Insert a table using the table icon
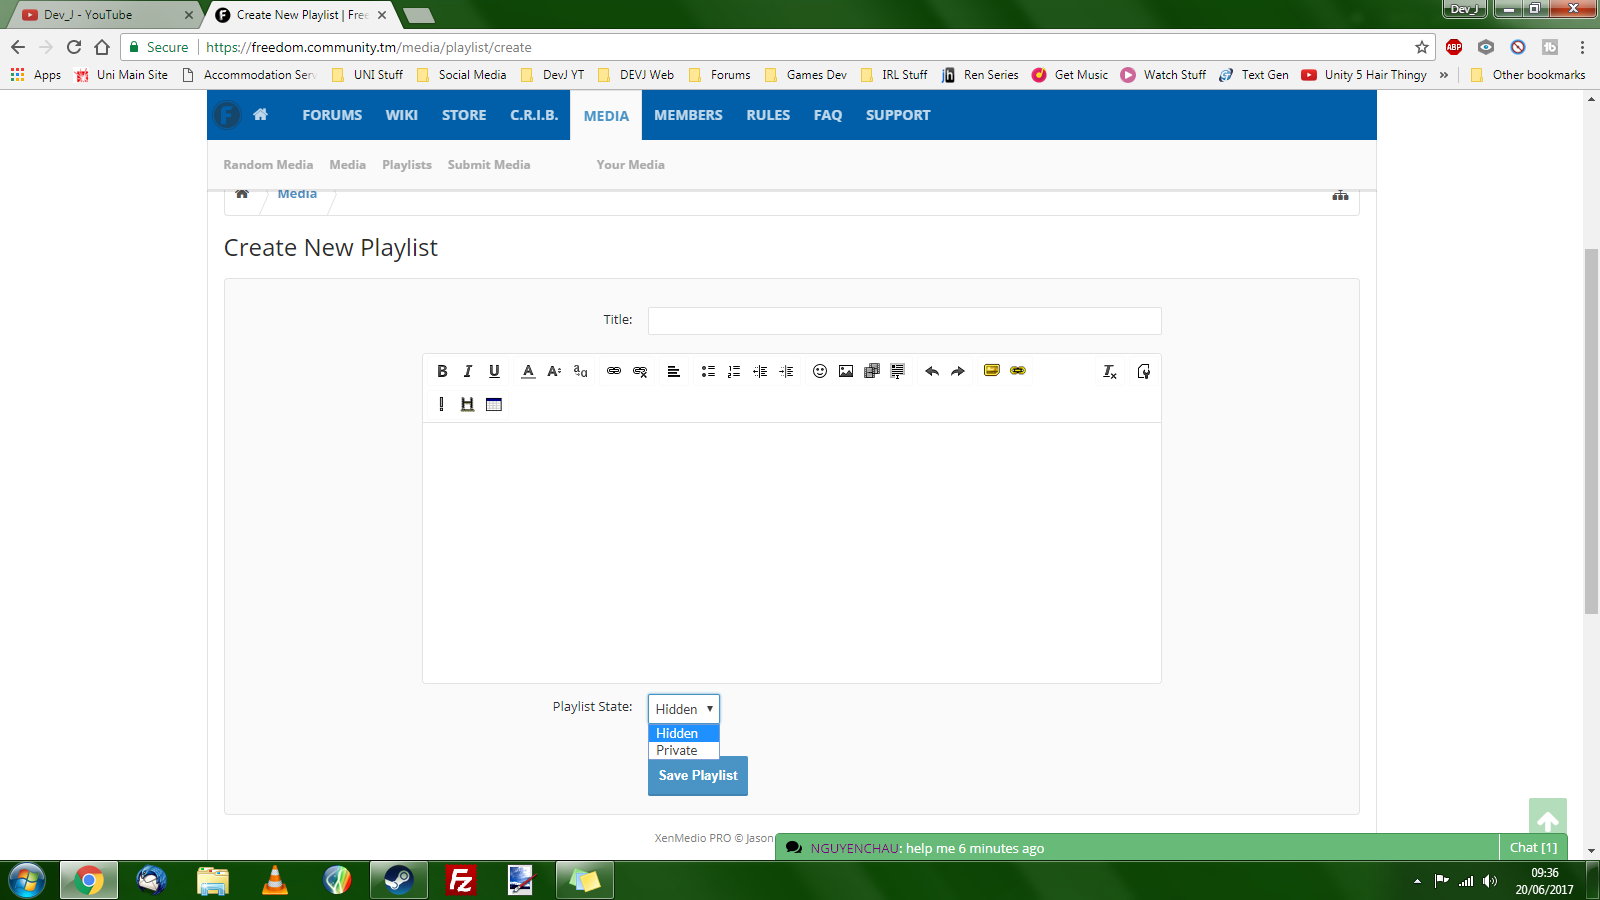This screenshot has width=1600, height=900. pos(493,404)
